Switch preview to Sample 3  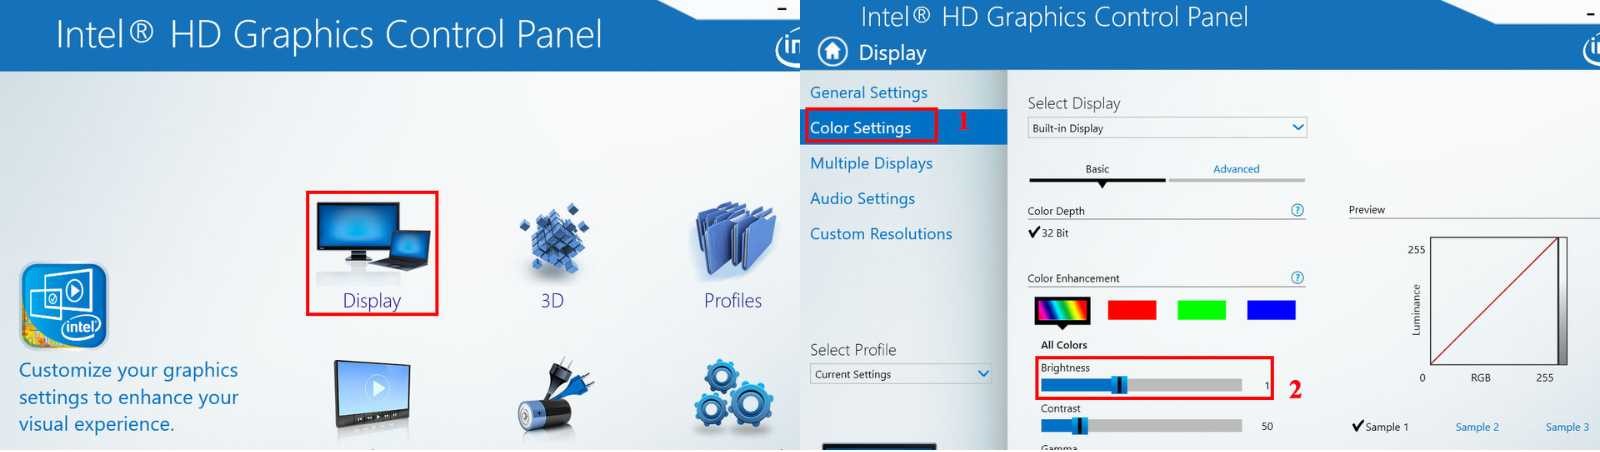pos(1567,427)
